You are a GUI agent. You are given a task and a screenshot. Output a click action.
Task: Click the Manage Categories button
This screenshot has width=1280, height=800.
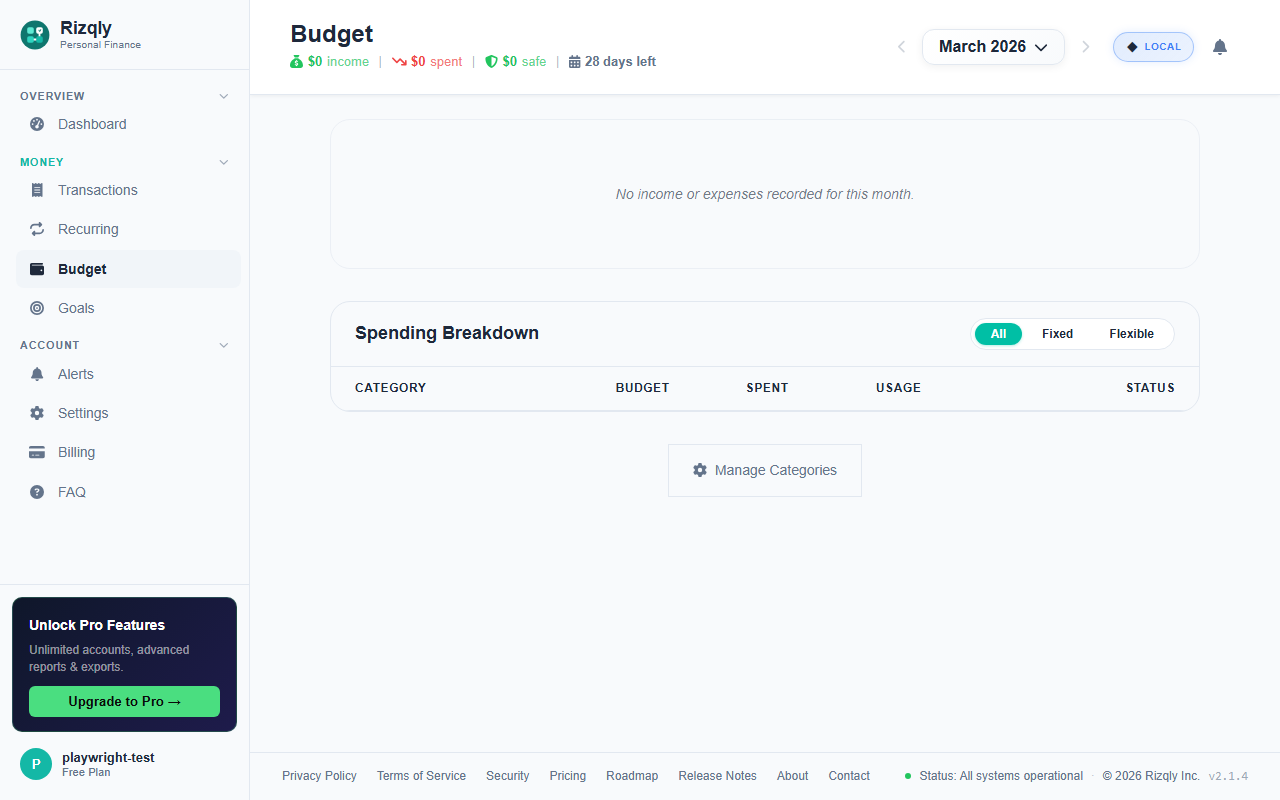click(x=764, y=470)
